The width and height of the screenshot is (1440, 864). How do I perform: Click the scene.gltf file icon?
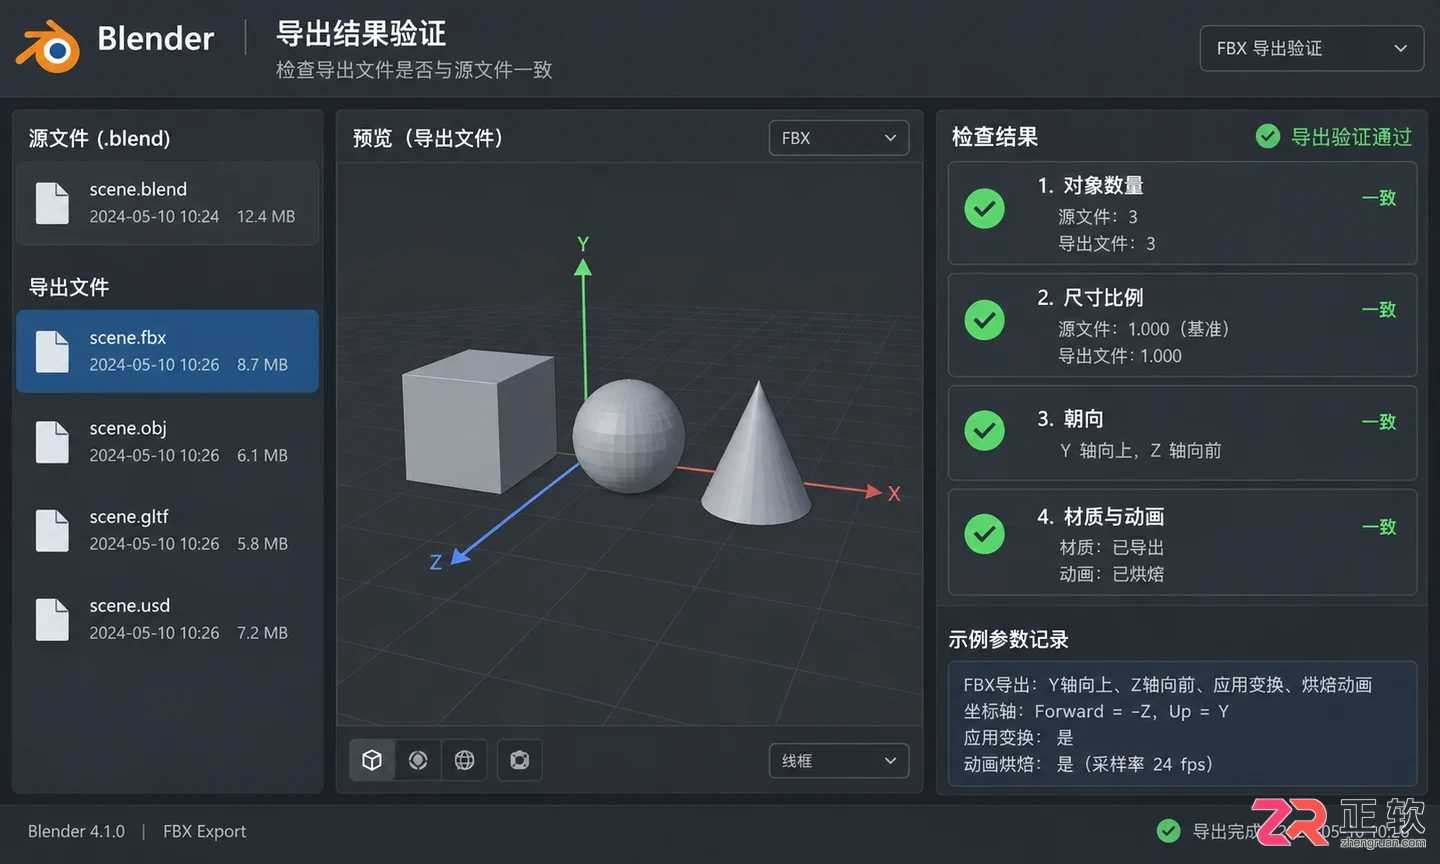coord(52,530)
